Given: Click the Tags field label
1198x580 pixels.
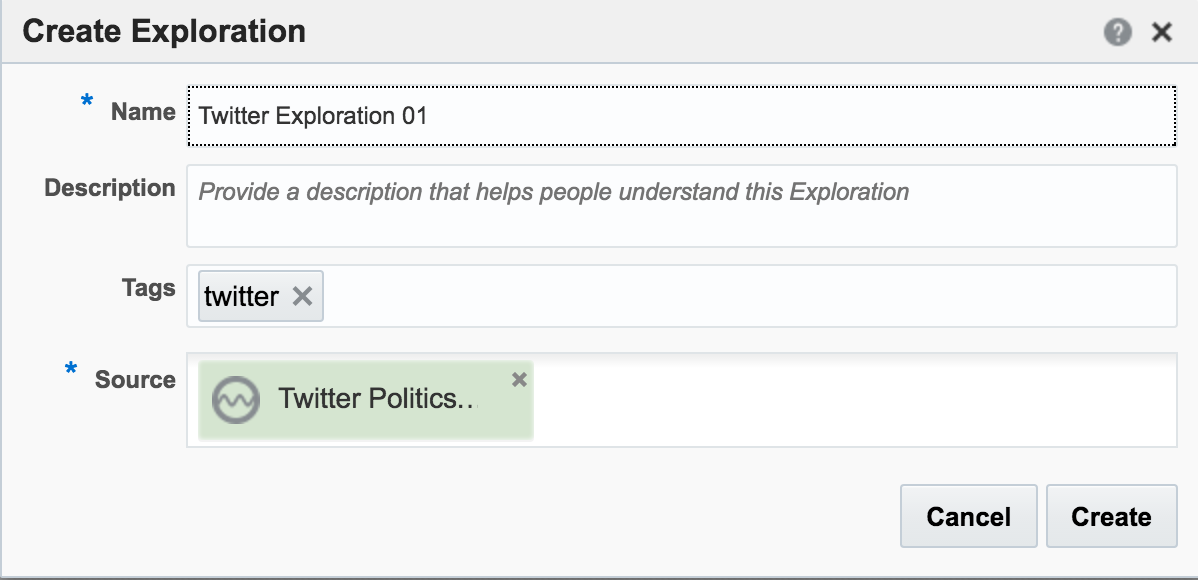Looking at the screenshot, I should (149, 288).
